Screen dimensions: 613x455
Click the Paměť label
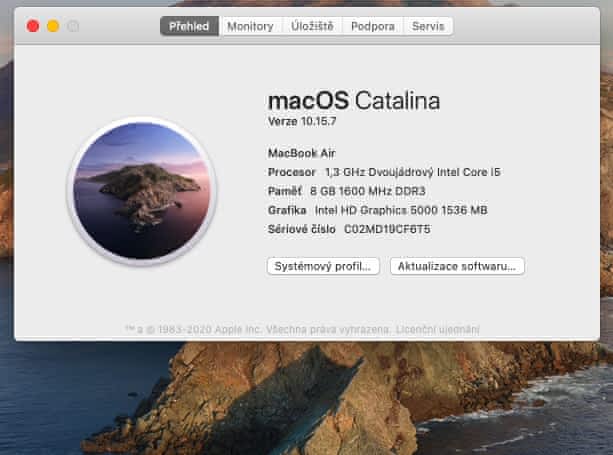point(285,191)
